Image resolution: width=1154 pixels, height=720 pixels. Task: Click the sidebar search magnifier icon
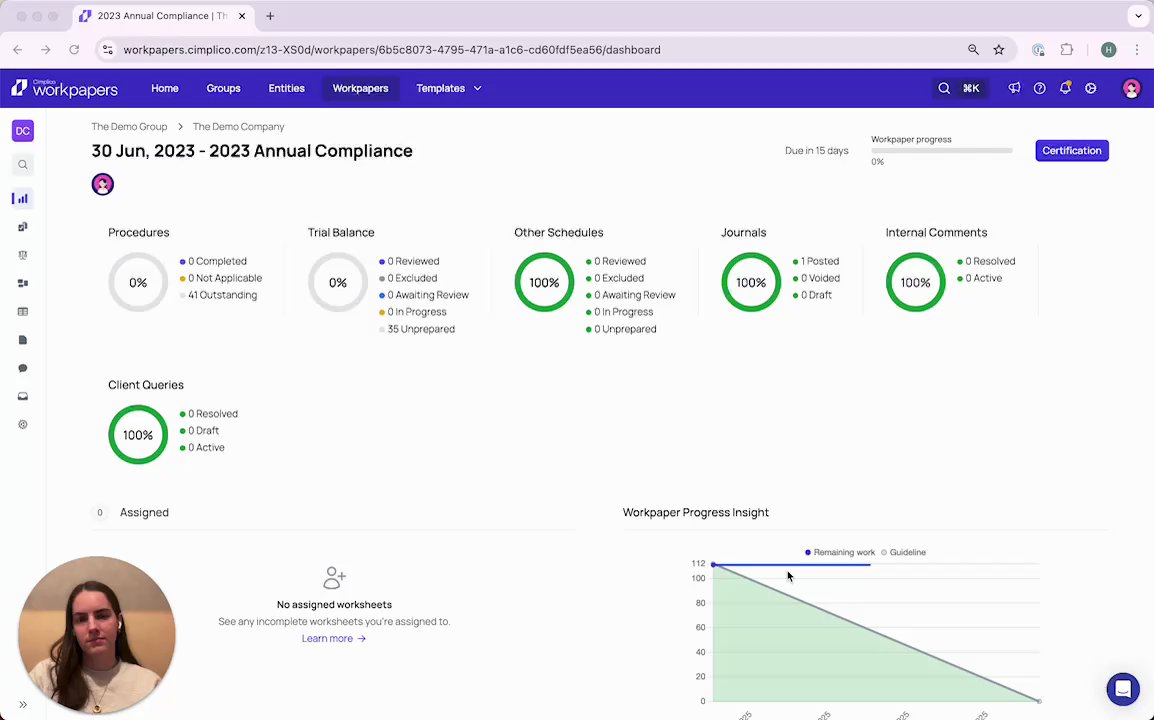point(23,165)
